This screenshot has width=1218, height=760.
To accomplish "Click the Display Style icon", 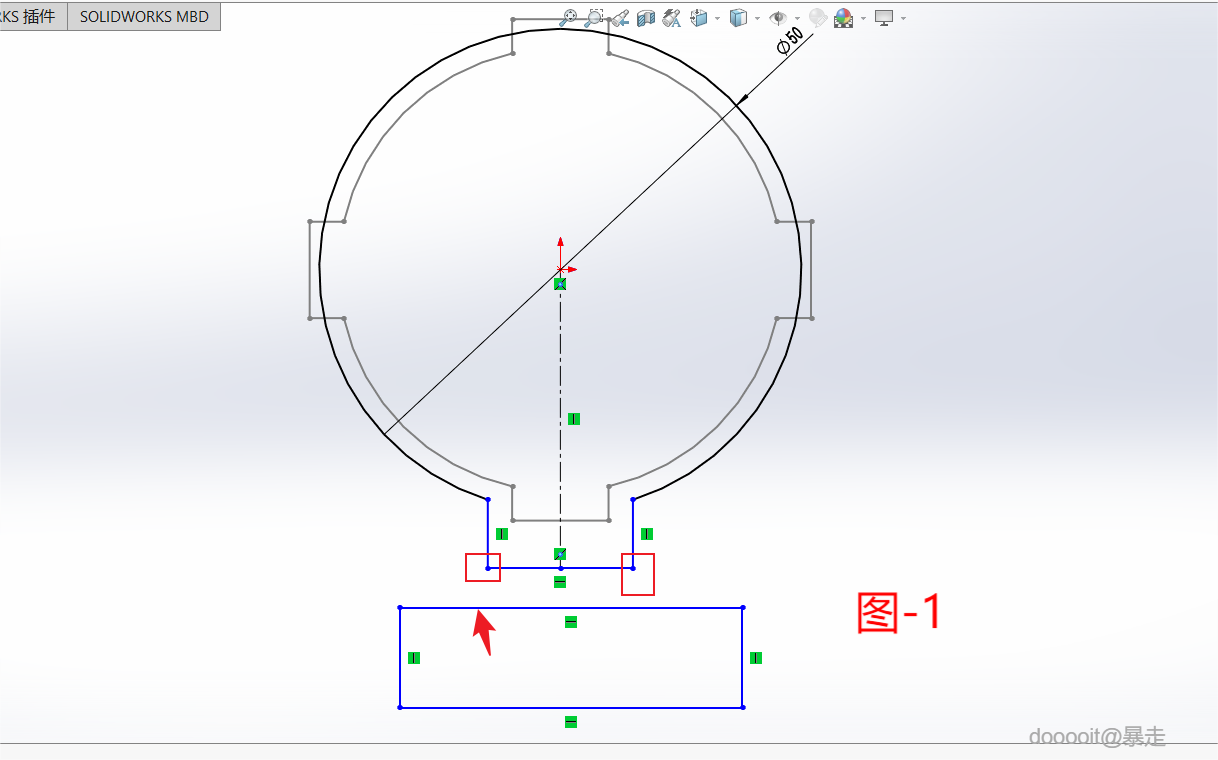I will click(738, 17).
